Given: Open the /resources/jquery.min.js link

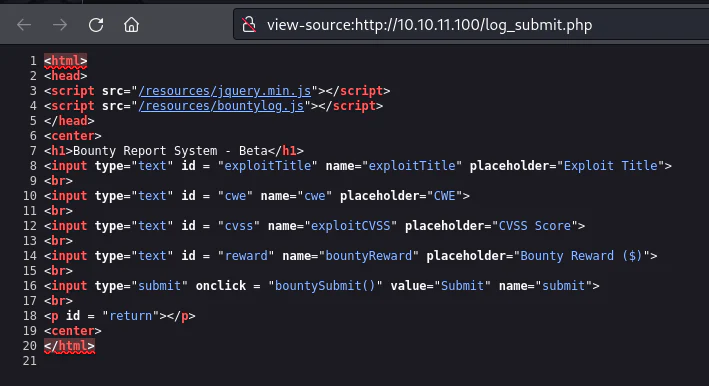Looking at the screenshot, I should click(225, 91).
